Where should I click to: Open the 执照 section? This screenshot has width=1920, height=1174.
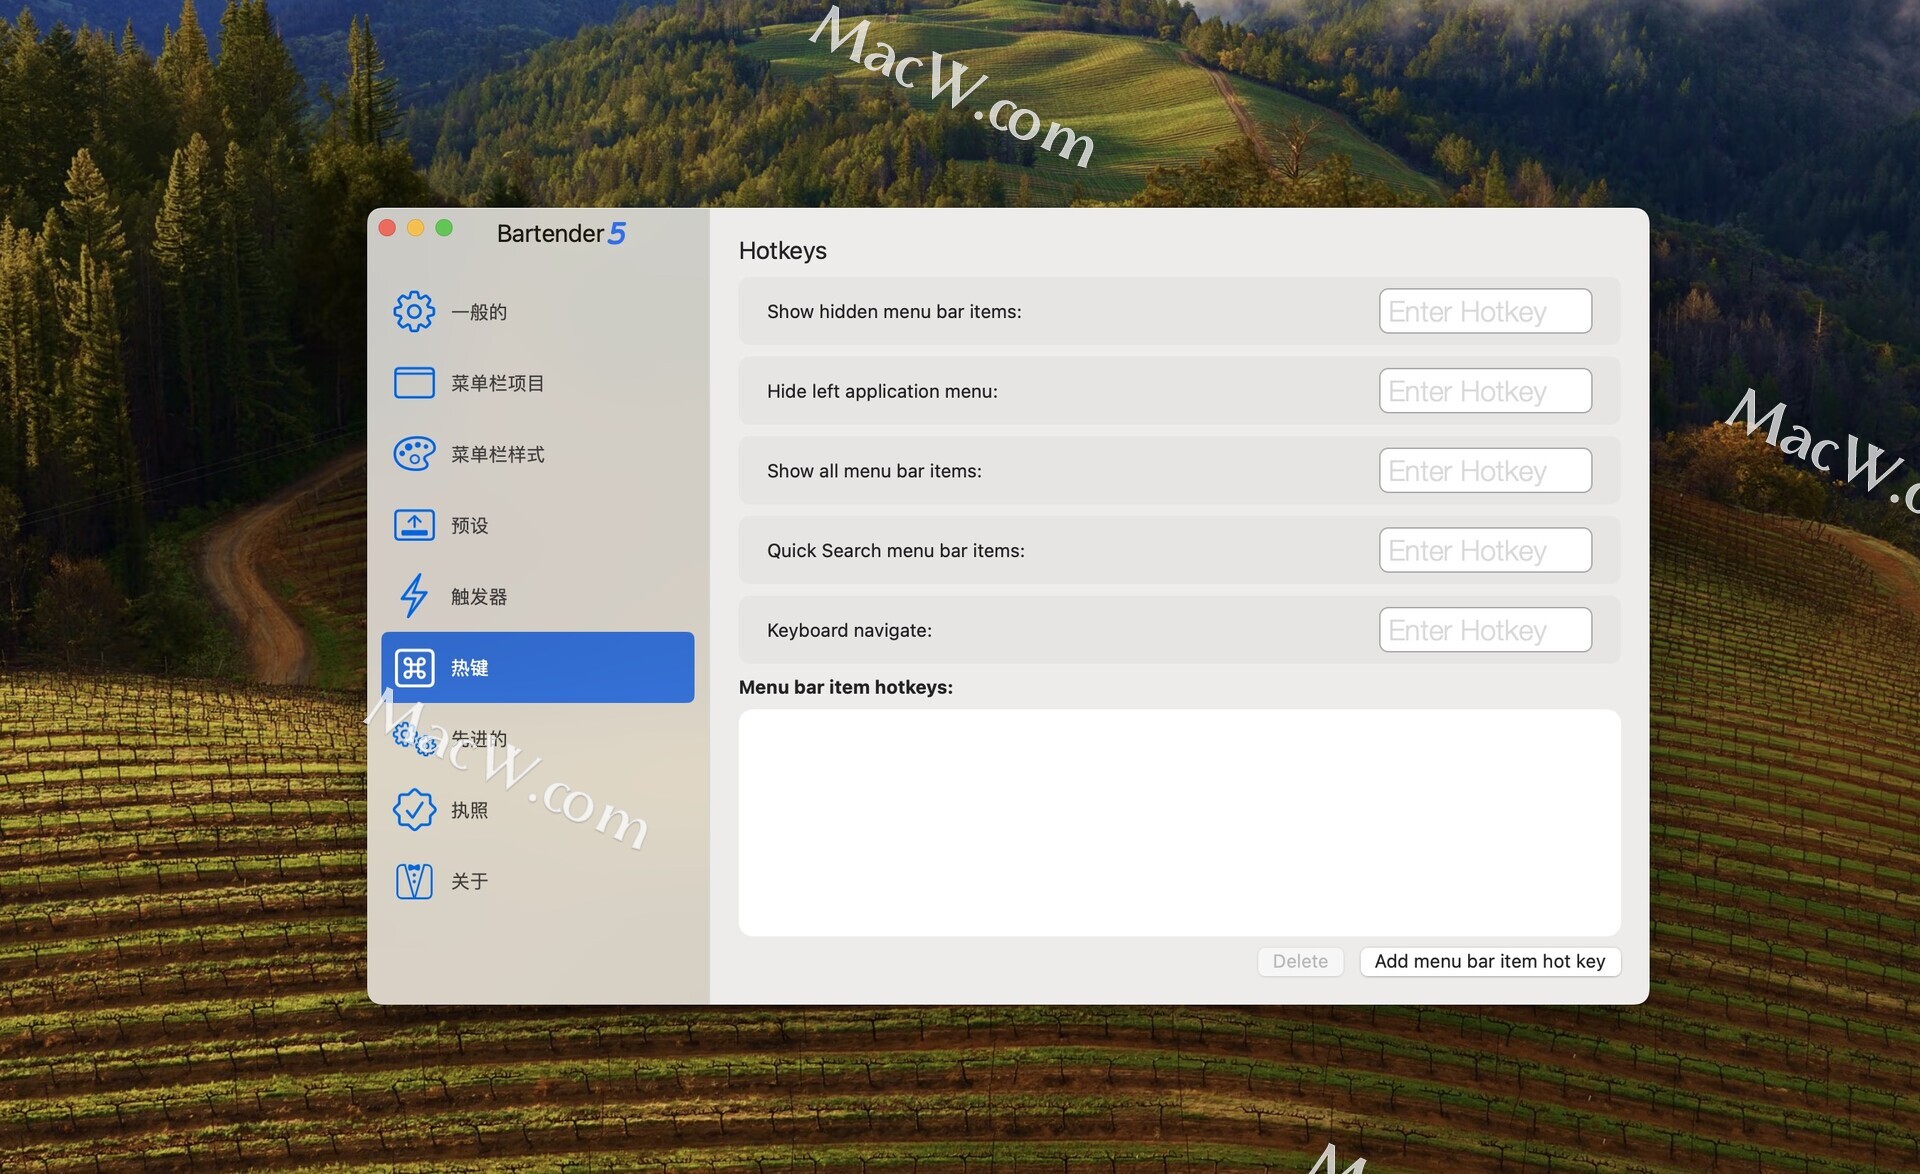click(x=537, y=810)
